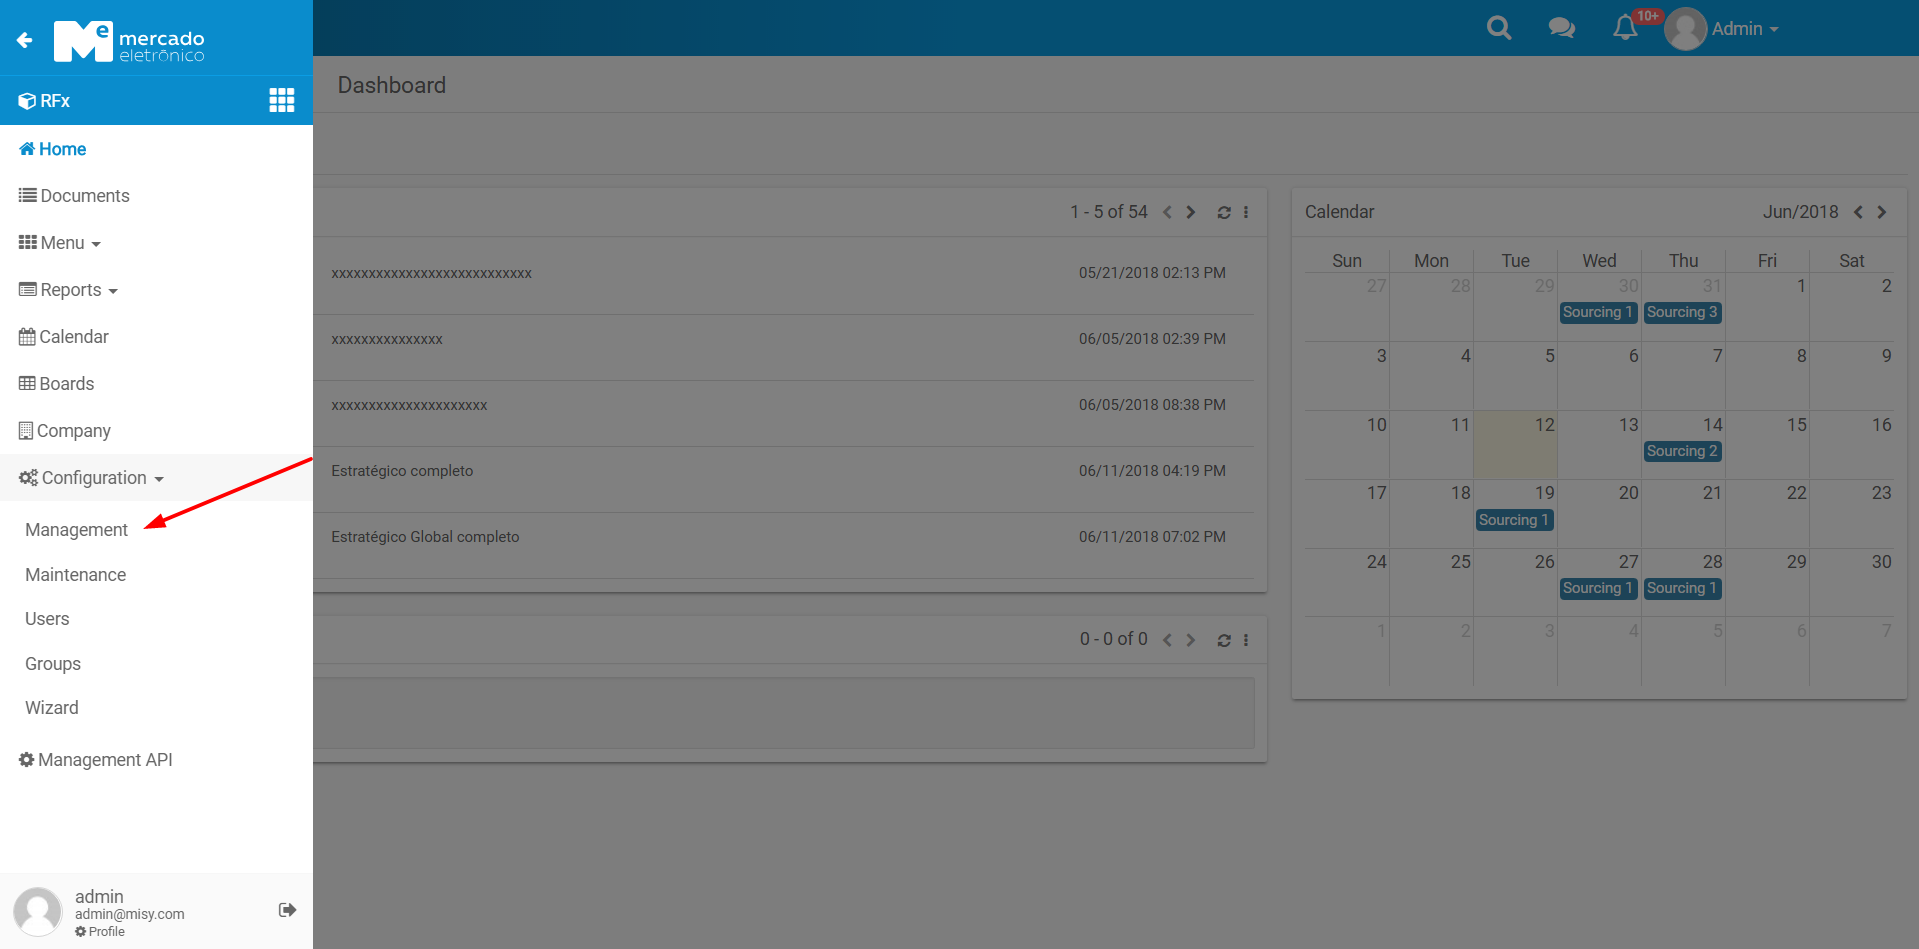Go to next page of the 54 items list
The image size is (1919, 949).
tap(1191, 212)
